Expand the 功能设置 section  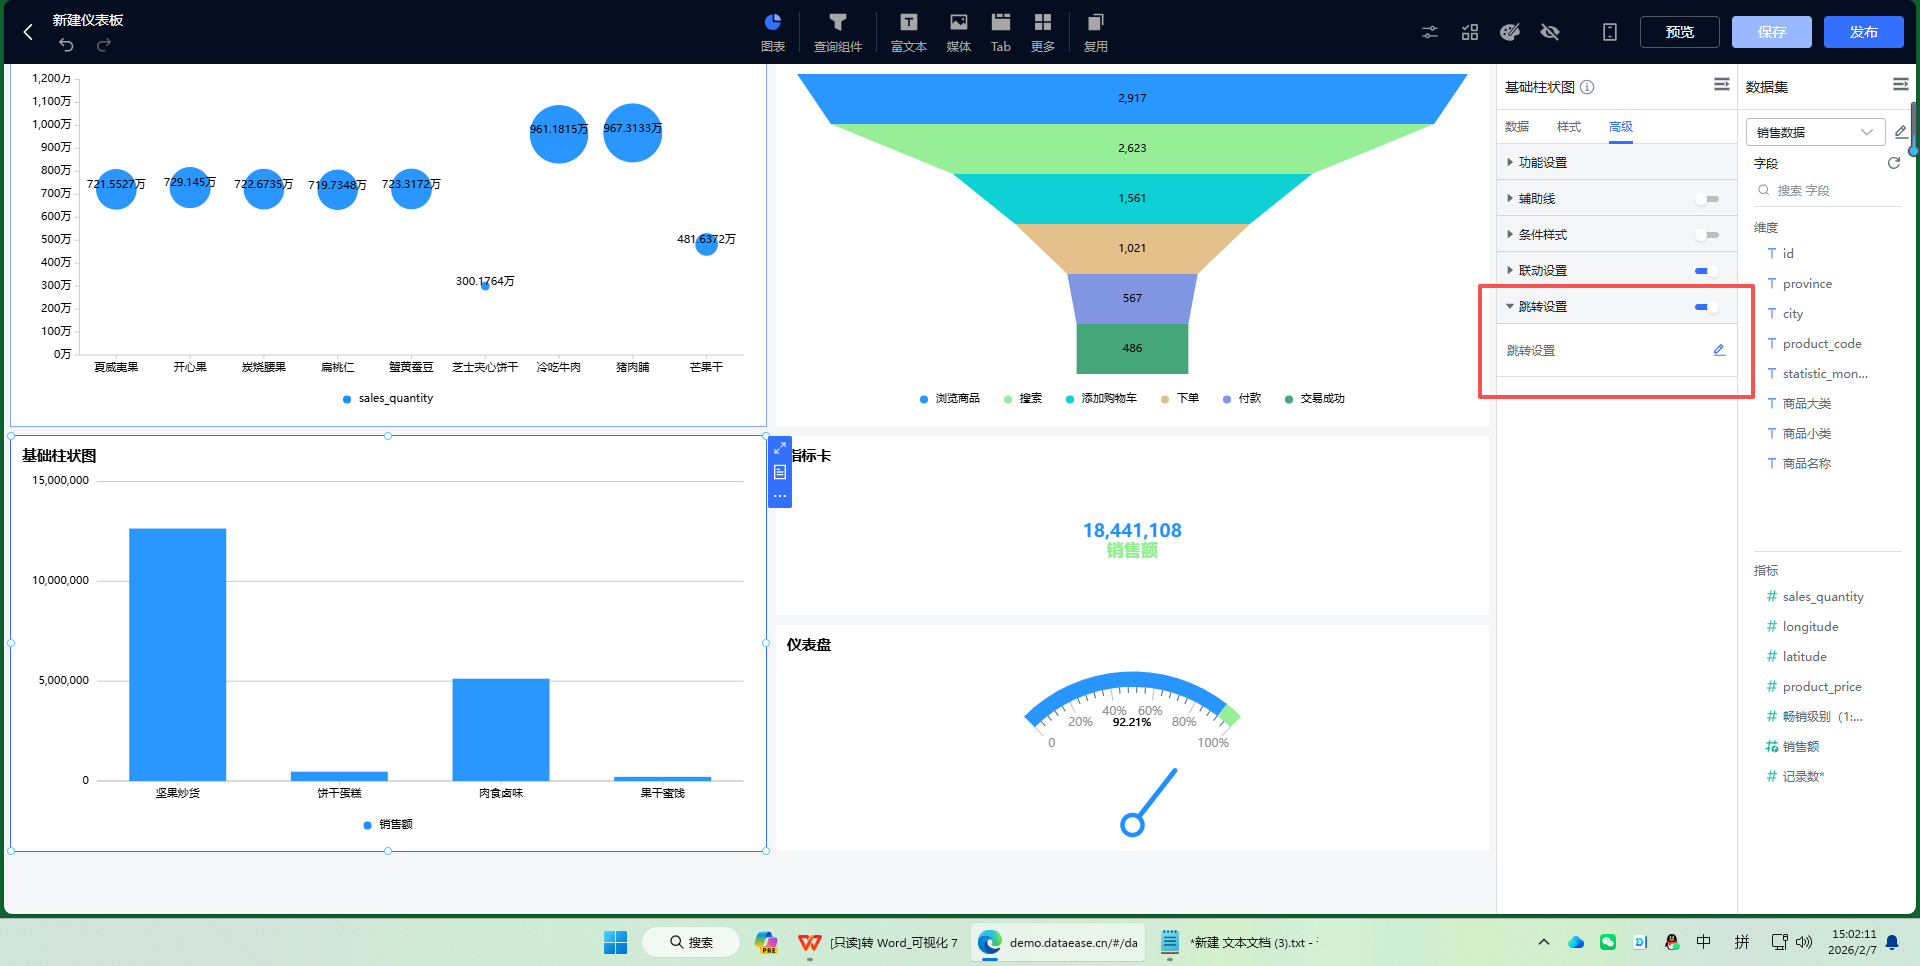click(1617, 162)
